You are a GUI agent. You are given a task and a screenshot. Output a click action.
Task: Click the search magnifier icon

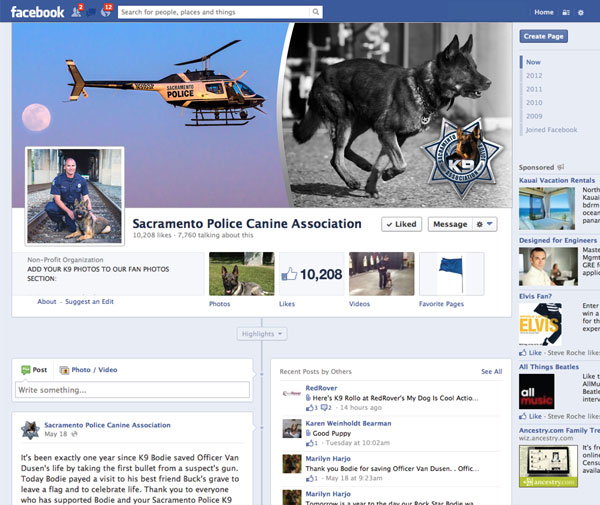click(316, 12)
